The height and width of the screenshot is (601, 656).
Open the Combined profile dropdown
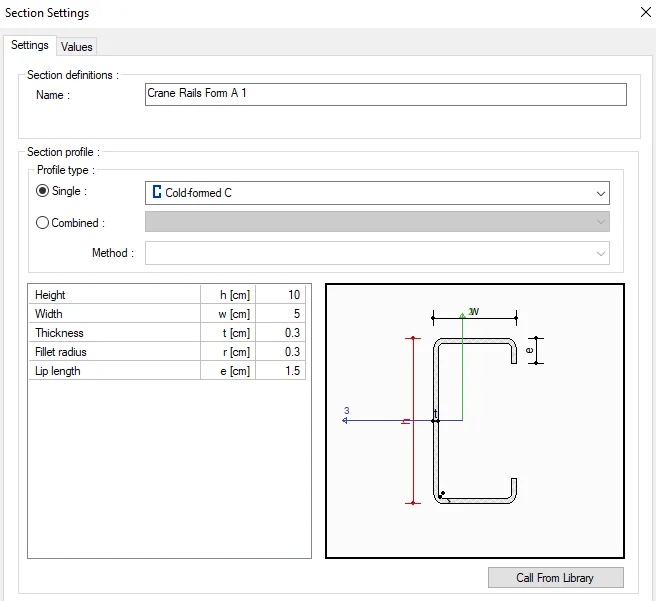[x=377, y=222]
